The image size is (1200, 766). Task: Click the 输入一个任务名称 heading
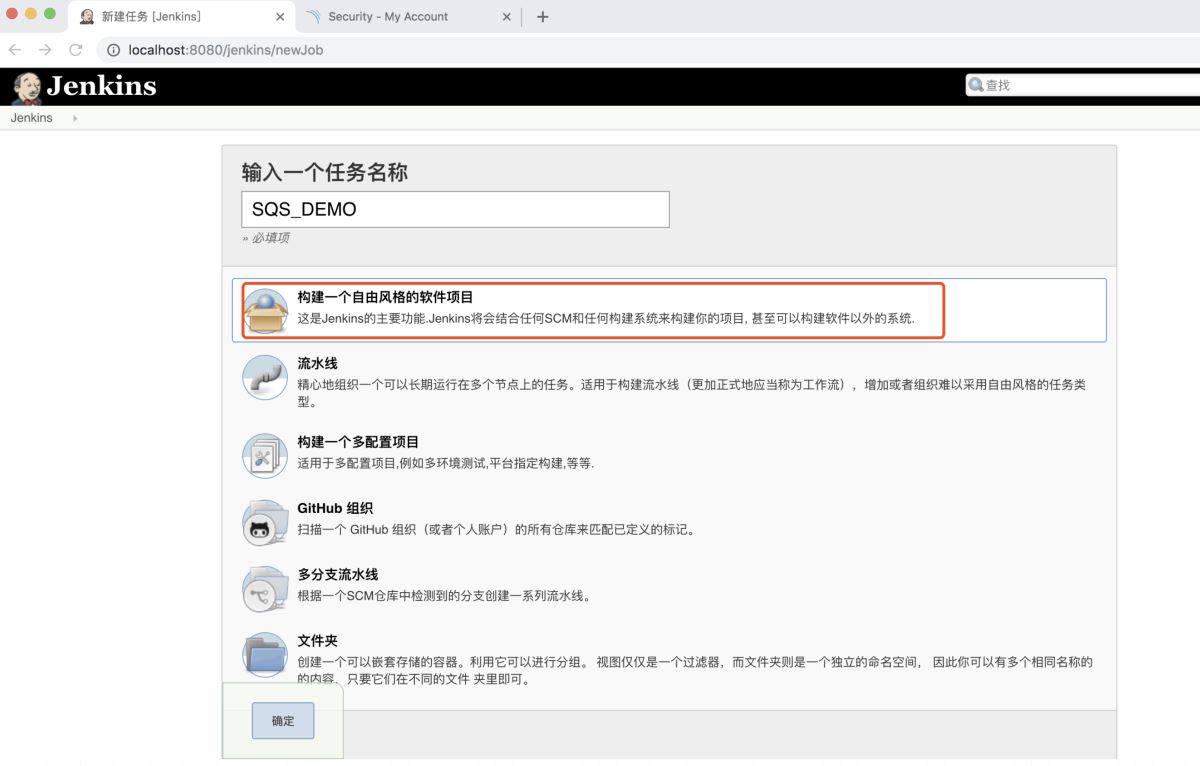click(324, 172)
